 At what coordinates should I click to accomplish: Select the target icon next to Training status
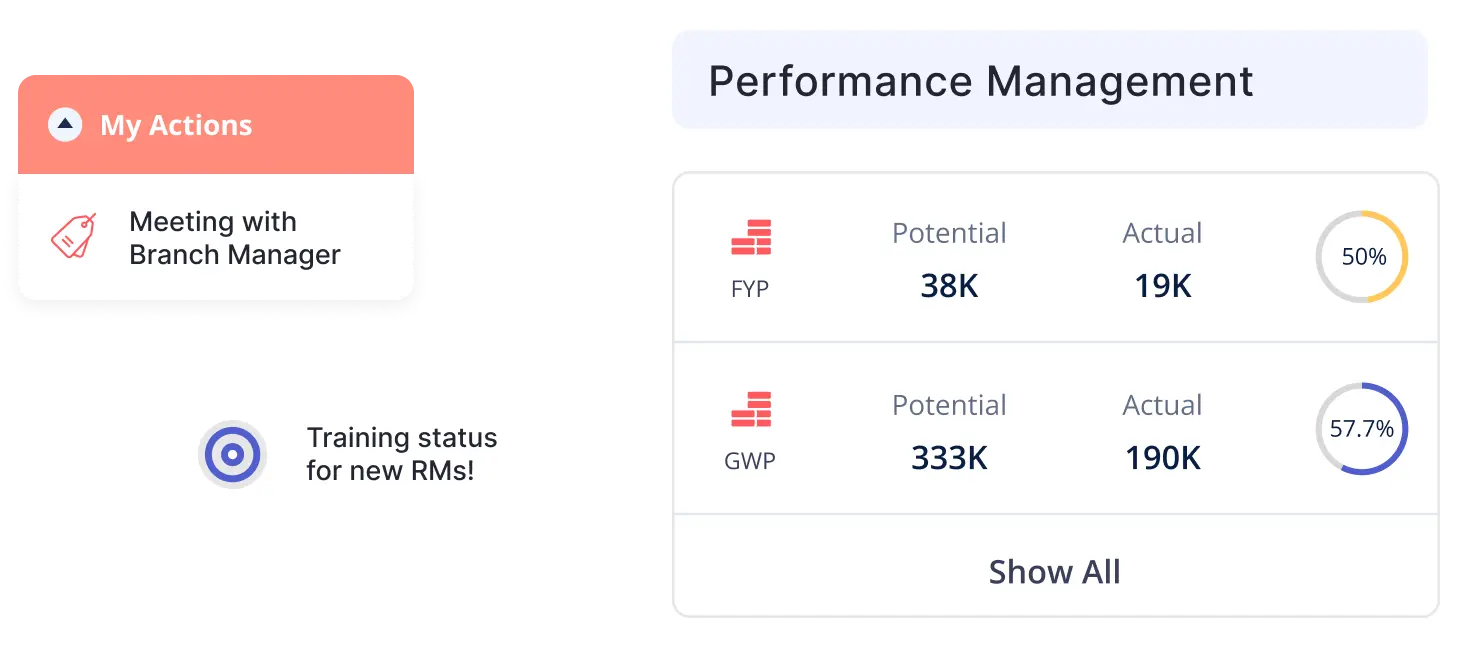[233, 454]
